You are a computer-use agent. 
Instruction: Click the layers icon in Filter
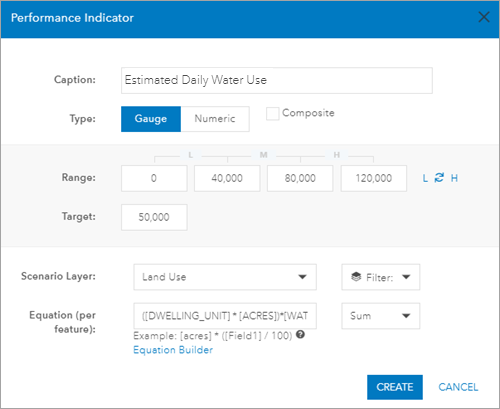coord(356,277)
